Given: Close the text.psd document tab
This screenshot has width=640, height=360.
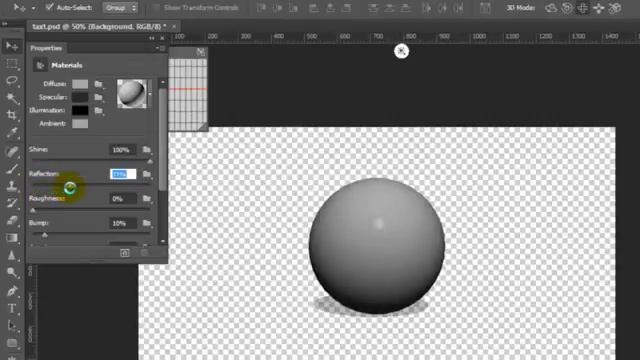Looking at the screenshot, I should point(174,27).
